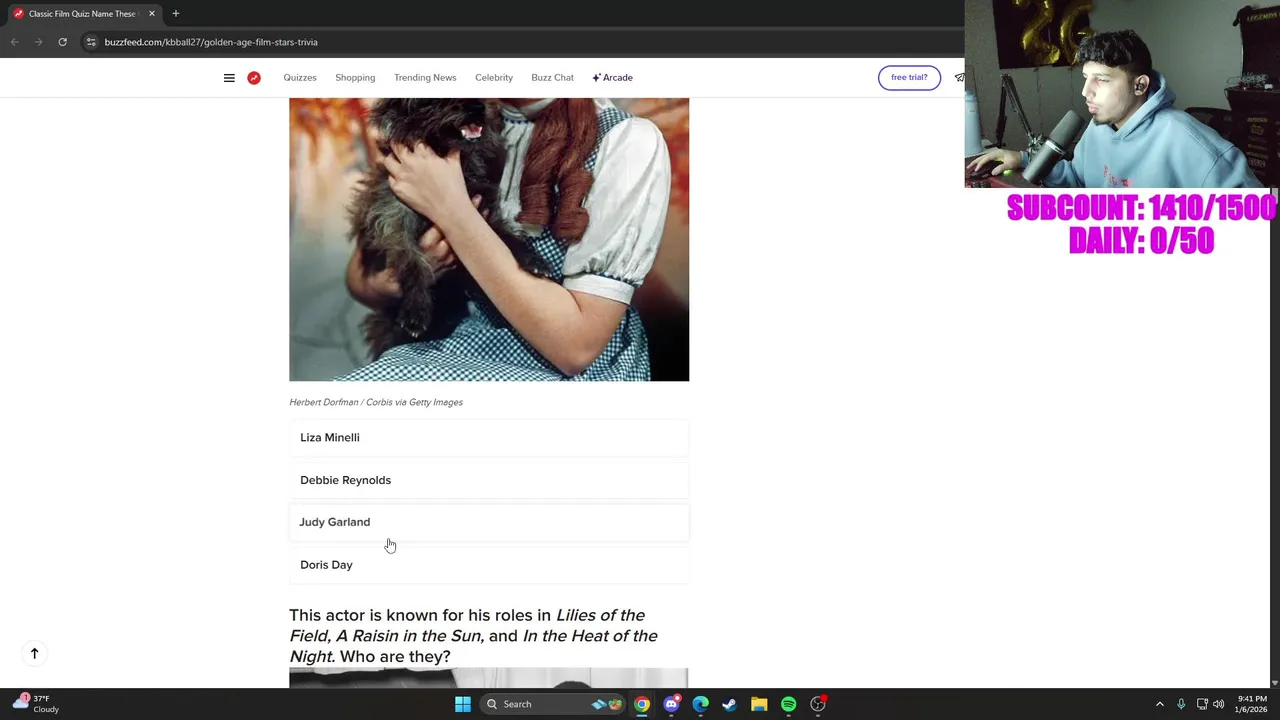This screenshot has width=1280, height=720.
Task: Open the clock showing 9:41 PM
Action: click(1252, 704)
